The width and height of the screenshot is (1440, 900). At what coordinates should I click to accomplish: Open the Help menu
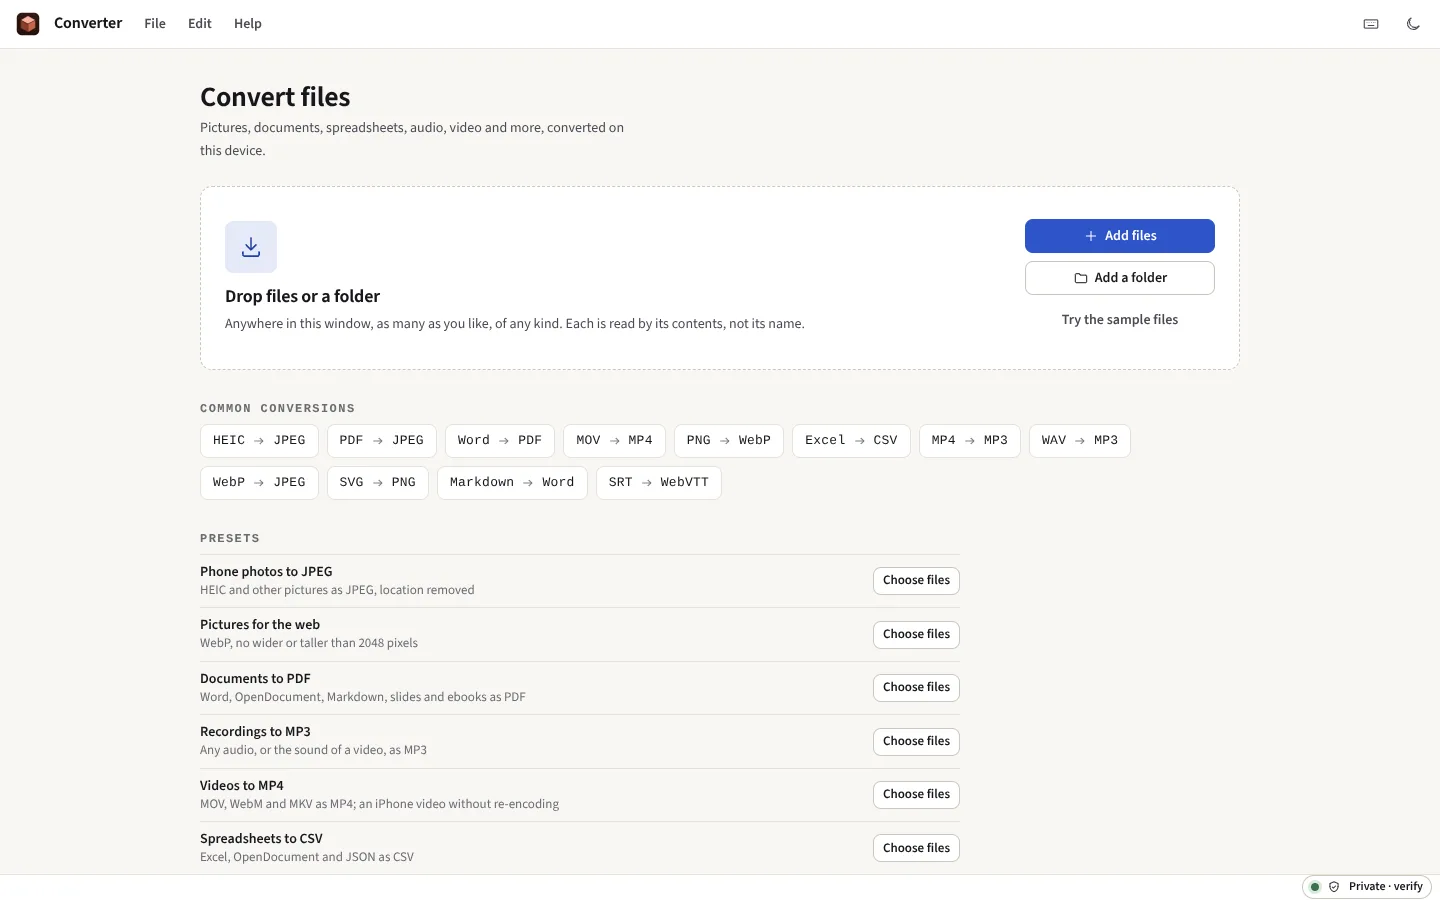248,24
